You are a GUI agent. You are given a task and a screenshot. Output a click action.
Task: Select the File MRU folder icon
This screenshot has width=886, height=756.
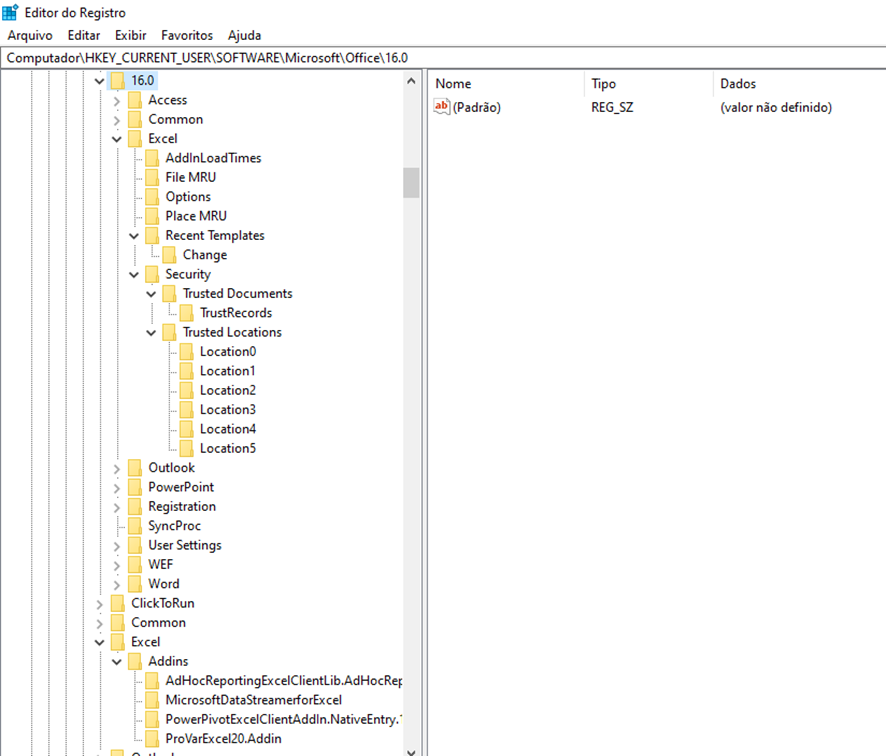[151, 177]
